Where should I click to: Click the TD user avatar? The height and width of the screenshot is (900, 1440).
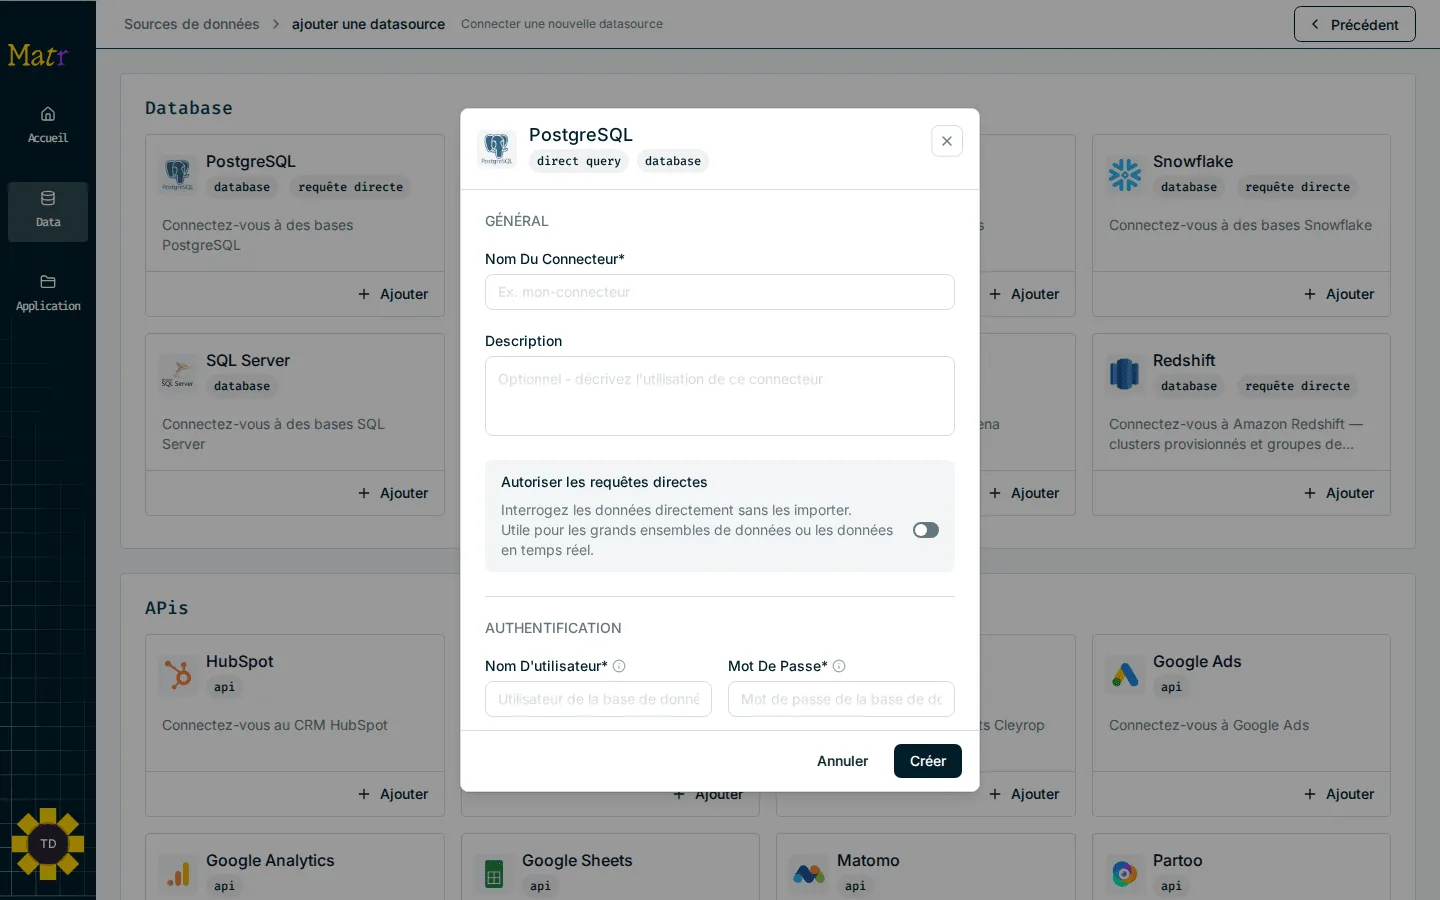click(x=48, y=844)
